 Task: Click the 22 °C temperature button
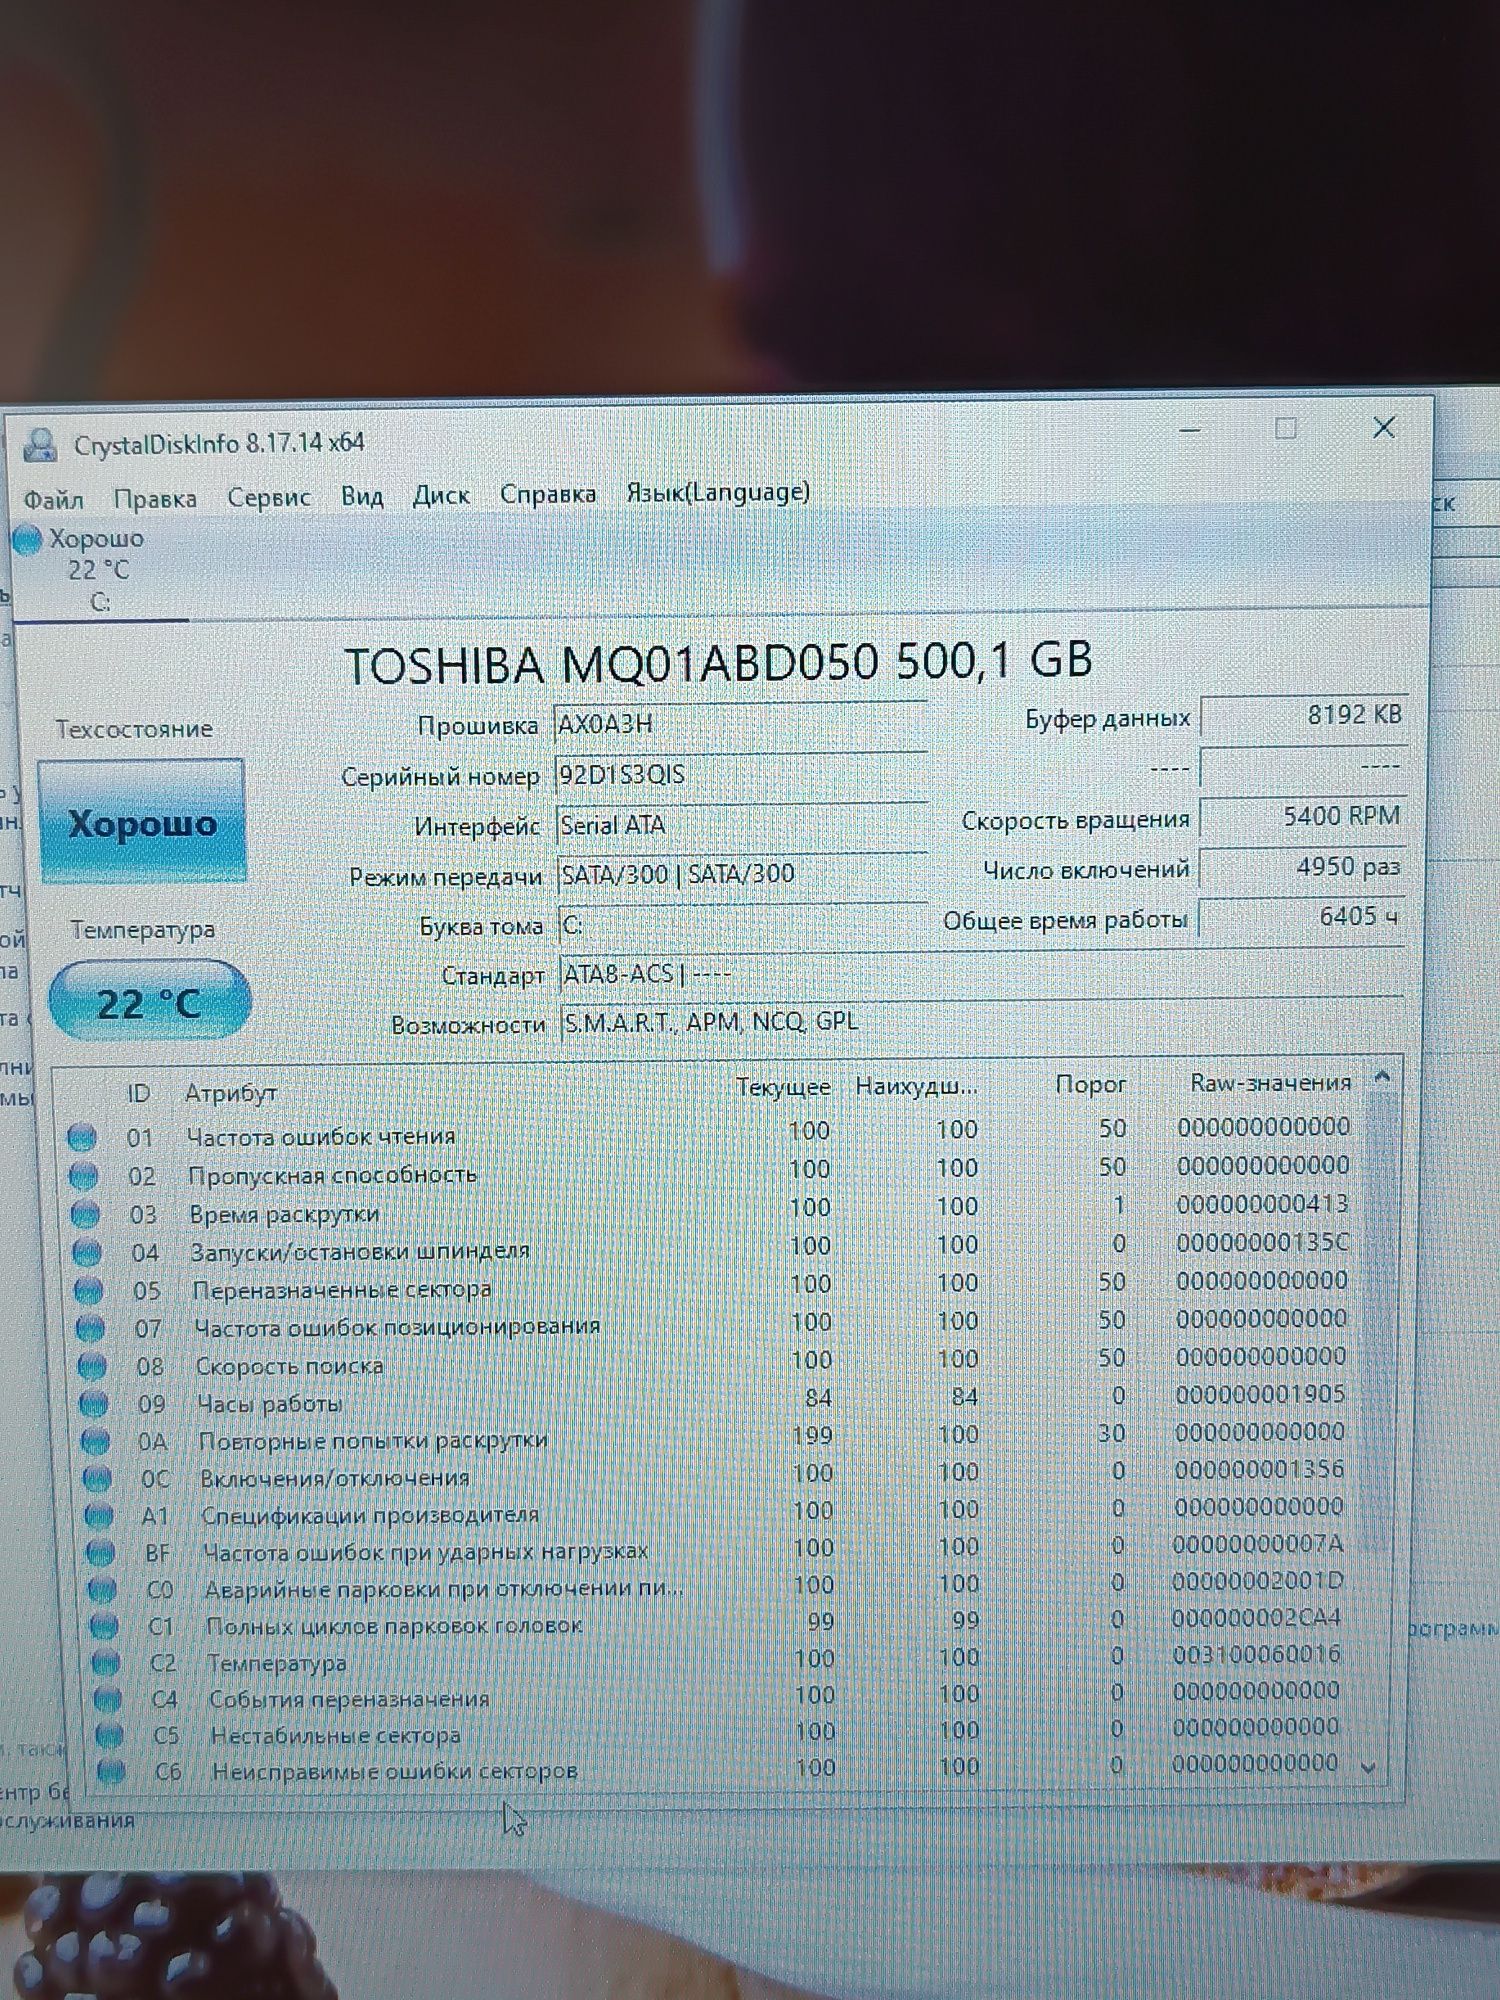(149, 1002)
